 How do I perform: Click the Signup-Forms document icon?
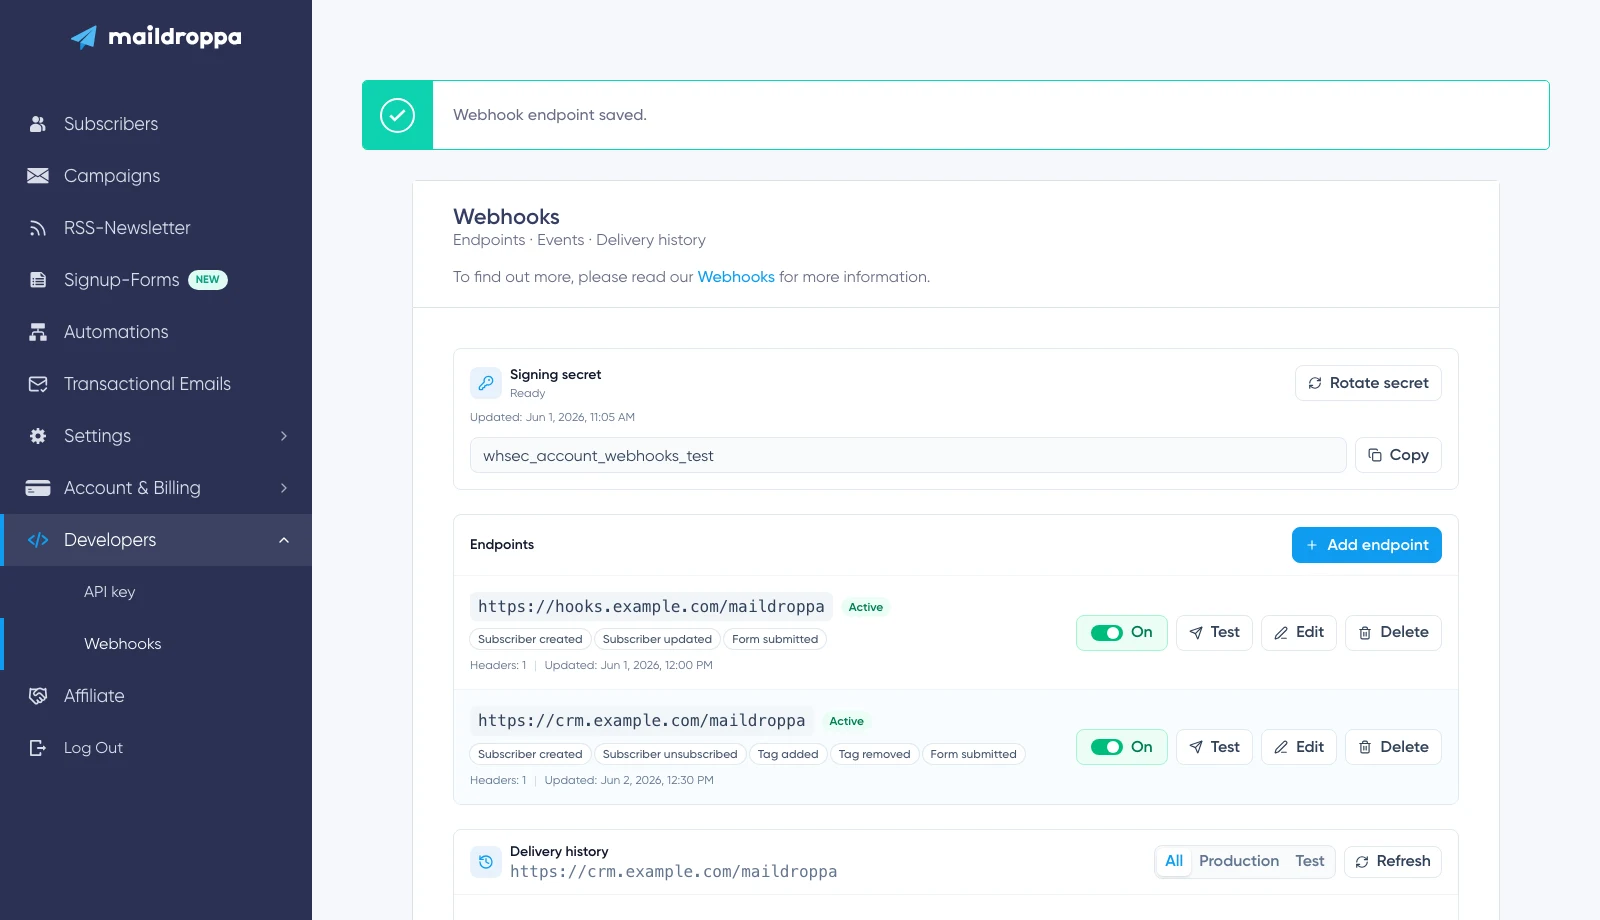tap(38, 280)
